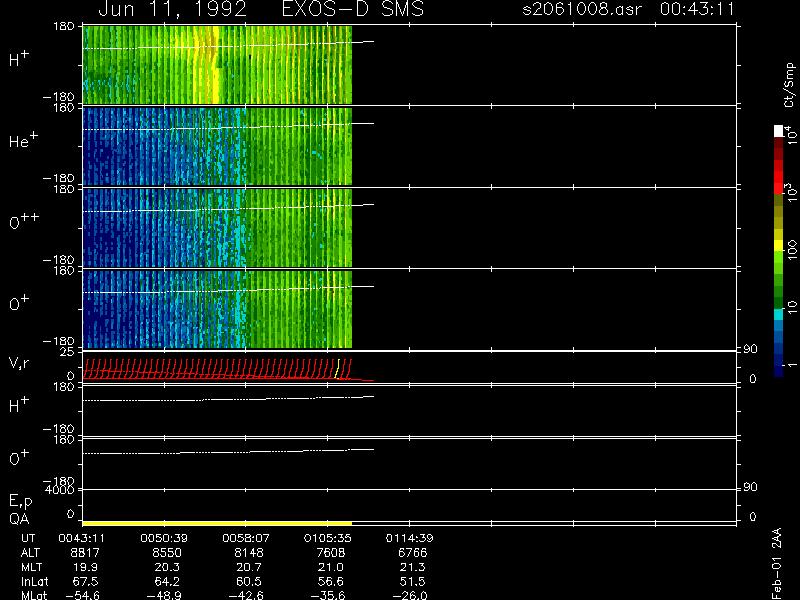Screen dimensions: 800x600
Task: Click the MLat value "-26.0"
Action: pyautogui.click(x=410, y=595)
